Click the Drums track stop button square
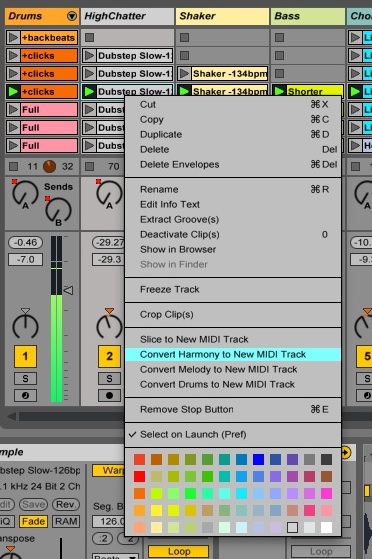Screen dimensions: 372x559 point(14,166)
